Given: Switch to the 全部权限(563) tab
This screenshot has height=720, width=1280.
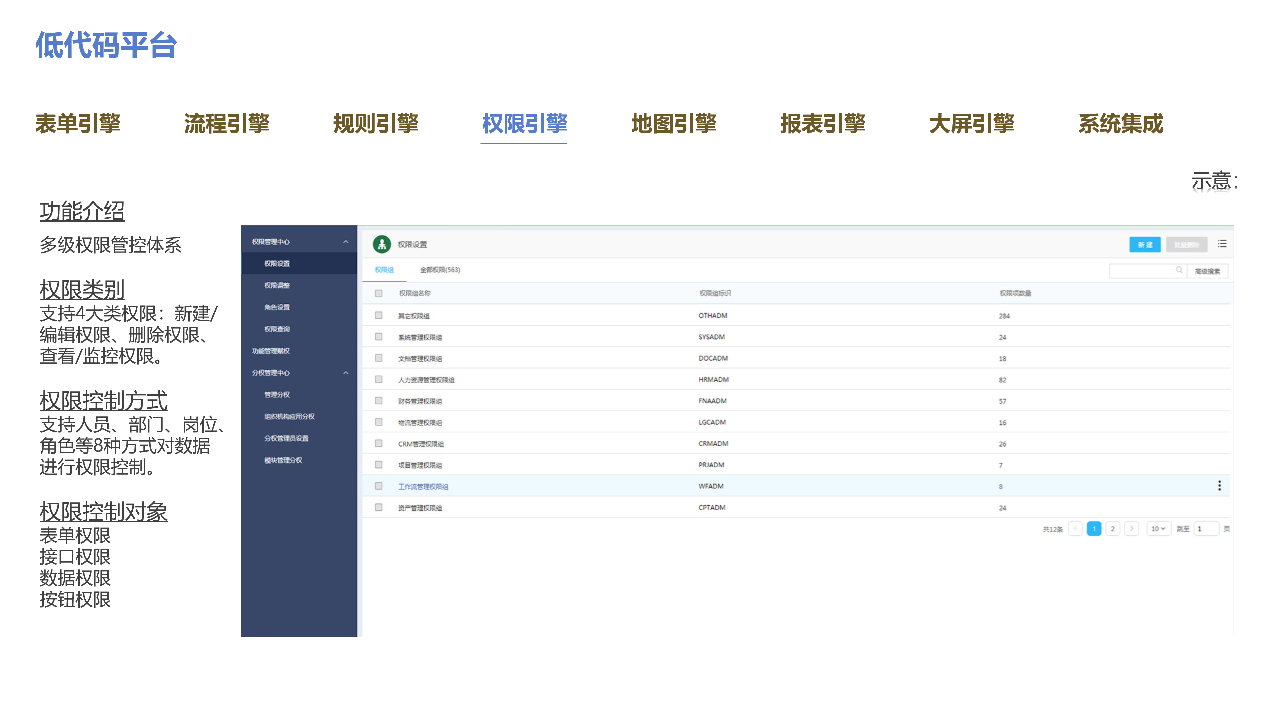Looking at the screenshot, I should coord(440,270).
